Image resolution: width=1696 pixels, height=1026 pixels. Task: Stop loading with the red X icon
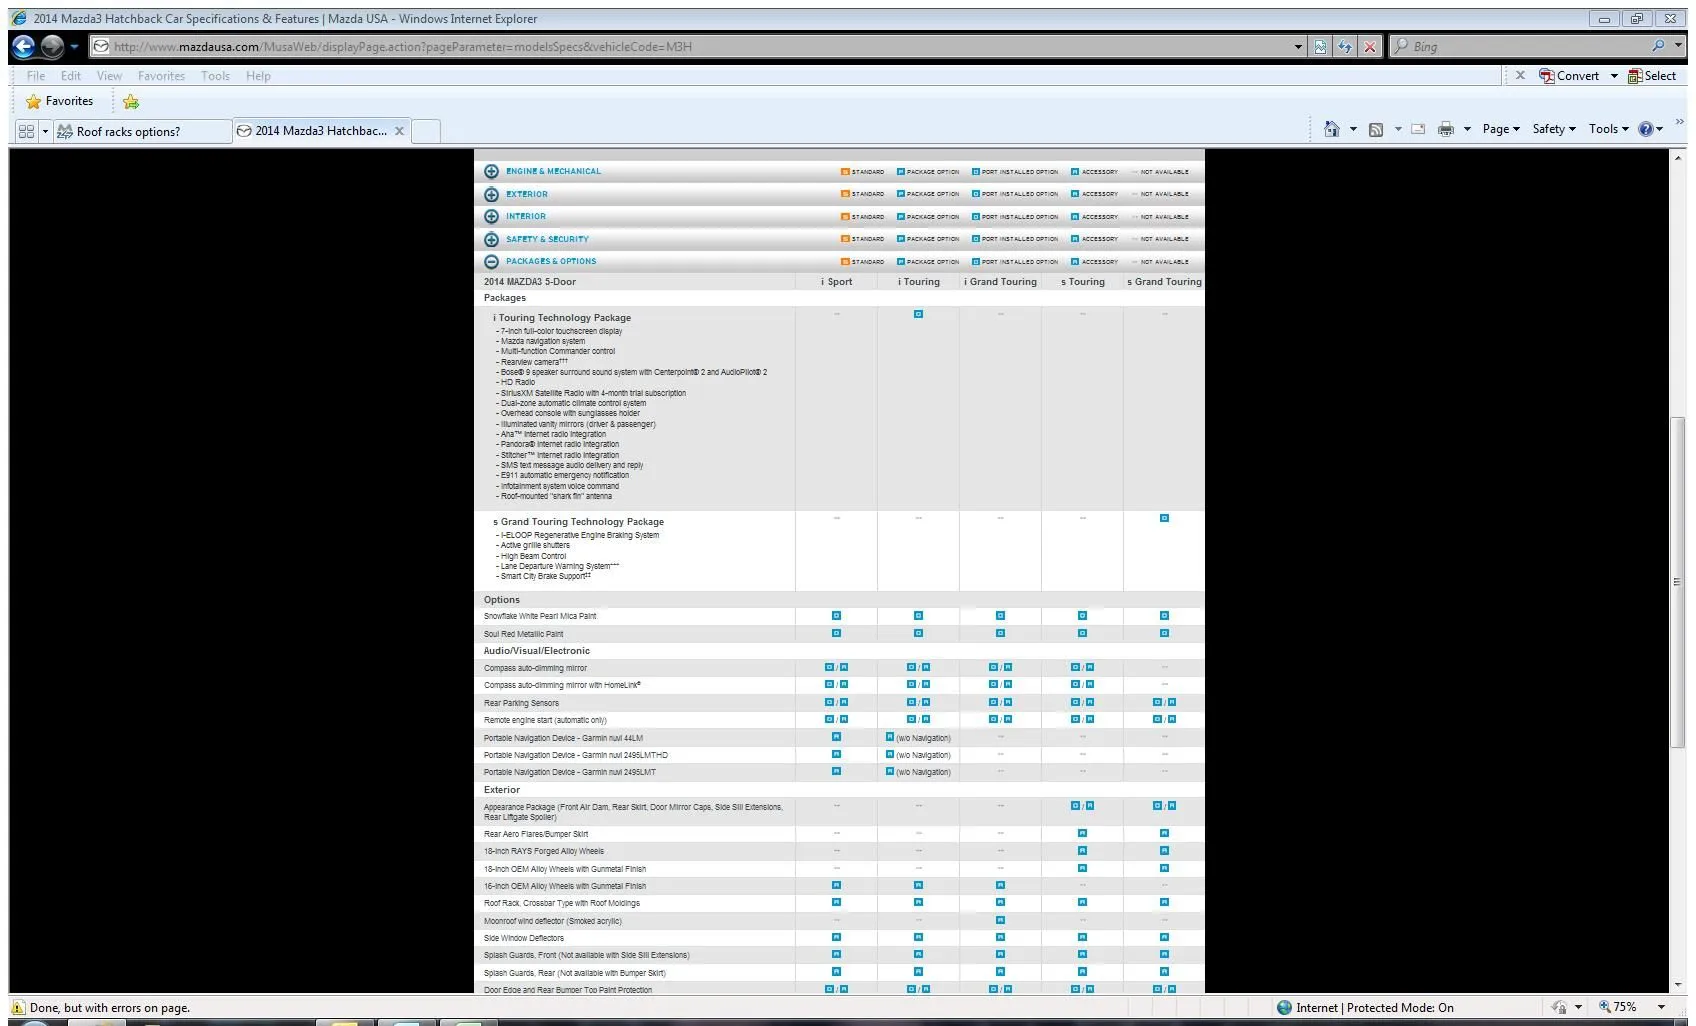pos(1369,46)
